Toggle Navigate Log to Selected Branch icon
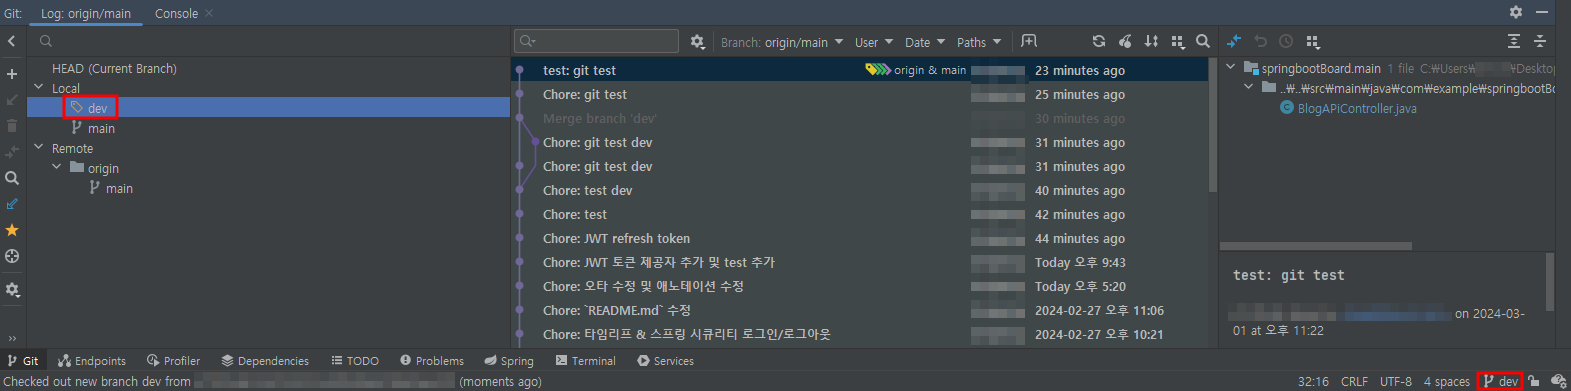This screenshot has width=1571, height=391. (12, 204)
